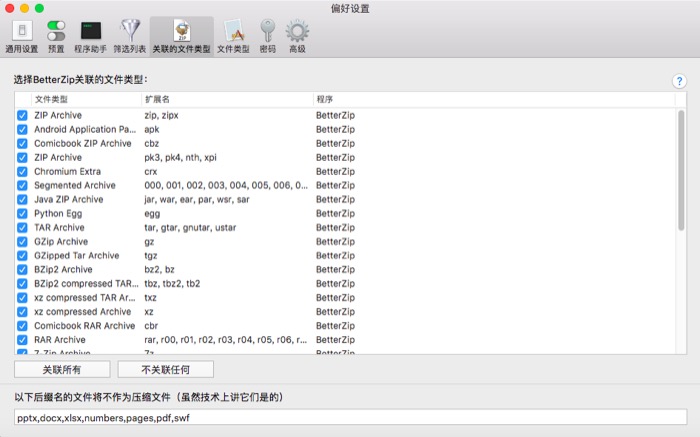Select the 'xz compressed Archive' row name

[x=83, y=312]
